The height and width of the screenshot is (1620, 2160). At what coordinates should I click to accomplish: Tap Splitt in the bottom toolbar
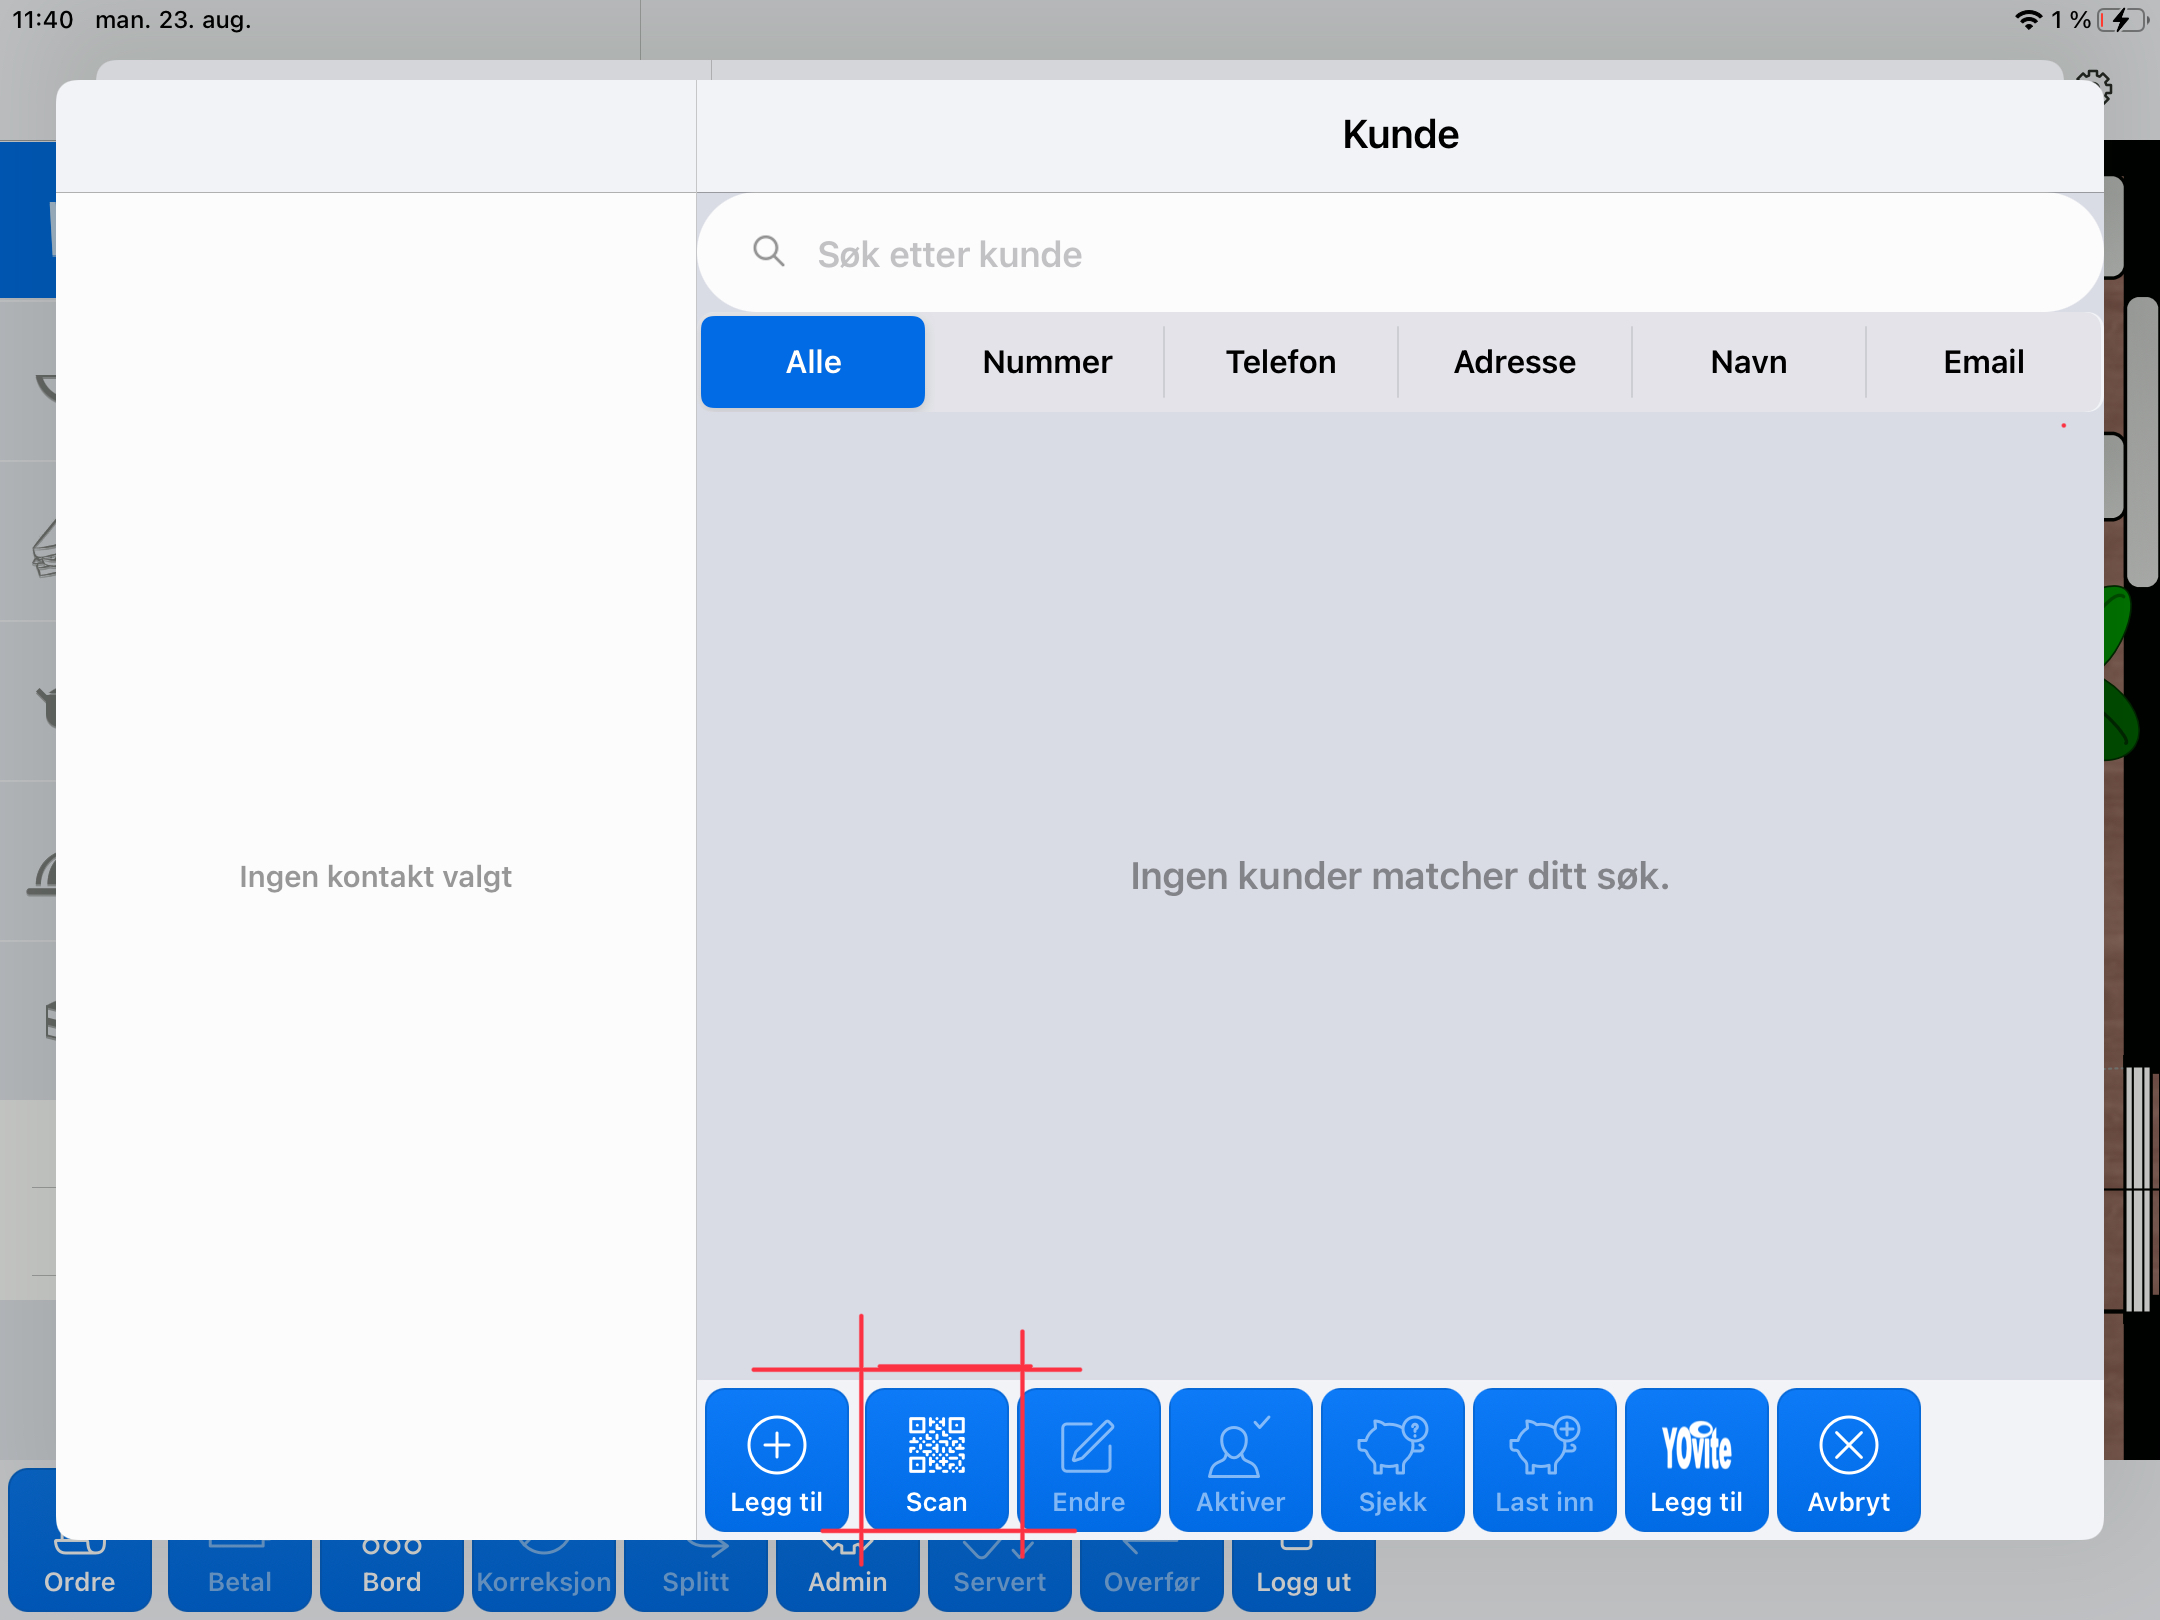click(x=696, y=1575)
